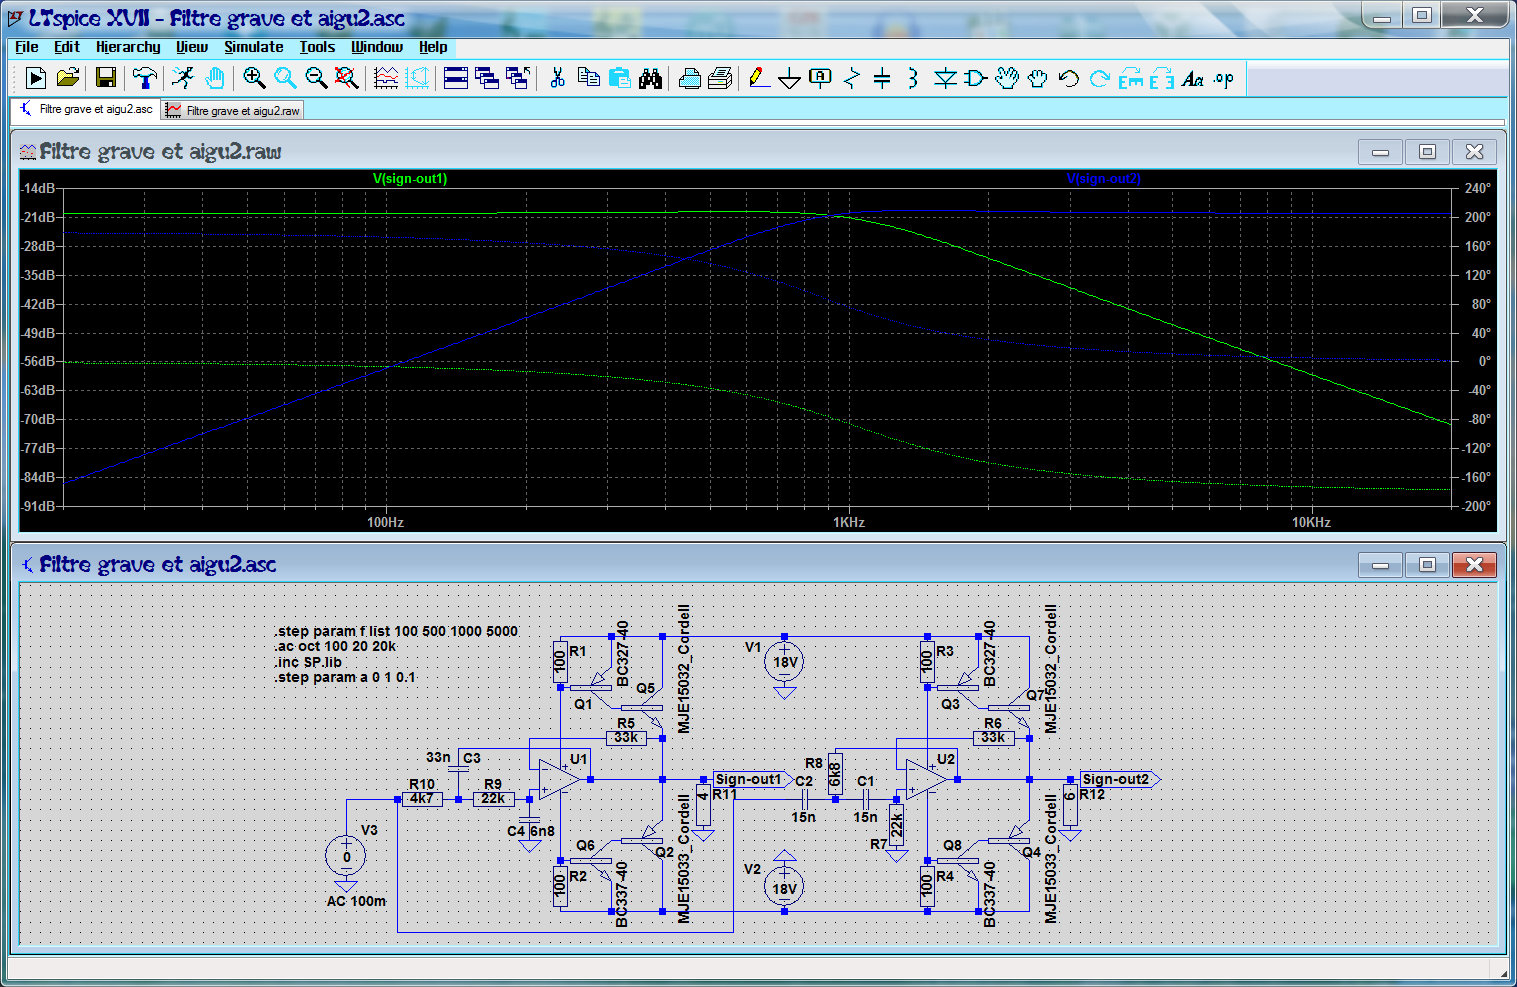1517x987 pixels.
Task: Select the Ground symbol tool
Action: tap(789, 78)
